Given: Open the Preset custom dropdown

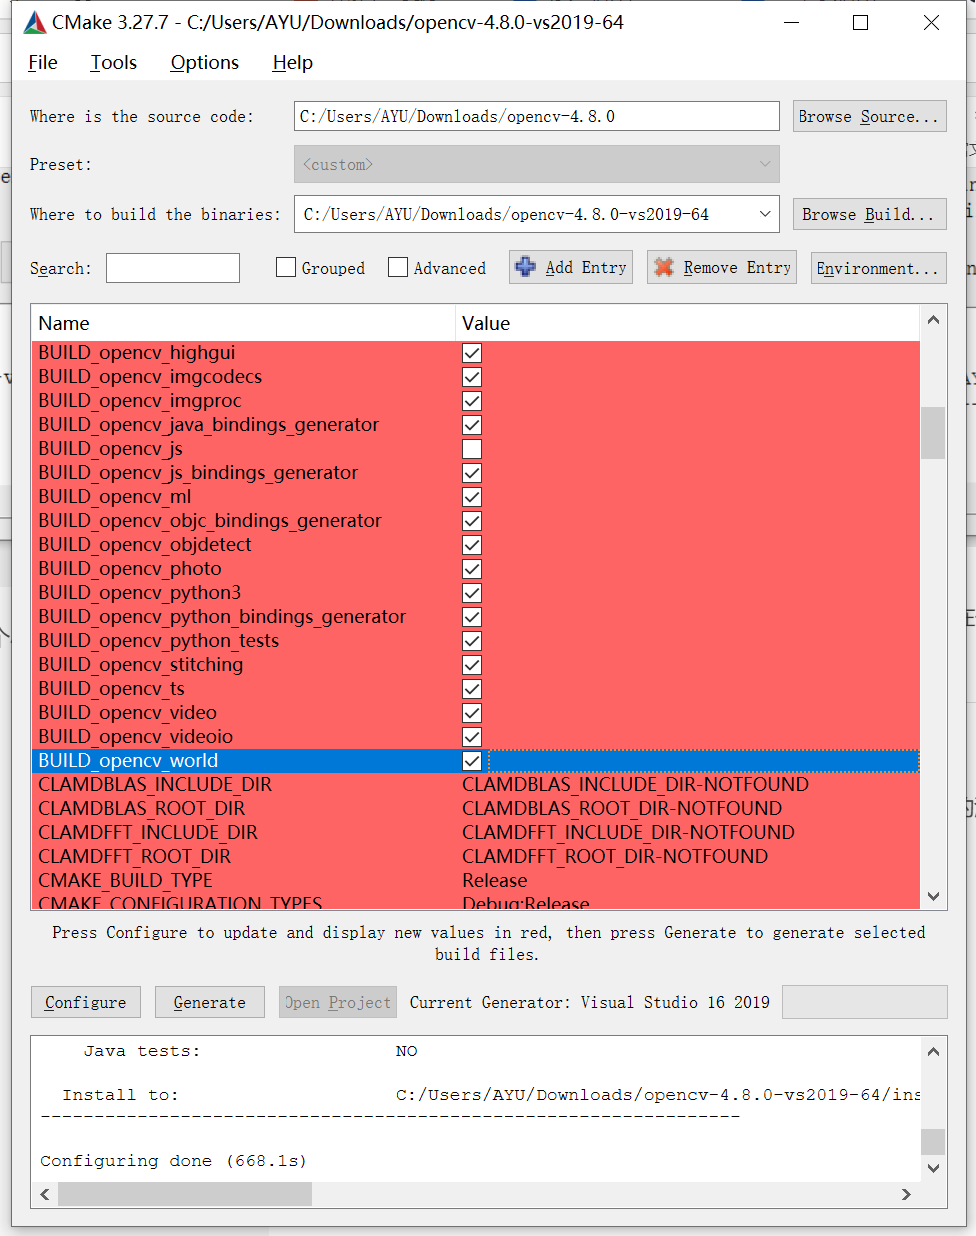Looking at the screenshot, I should [536, 164].
